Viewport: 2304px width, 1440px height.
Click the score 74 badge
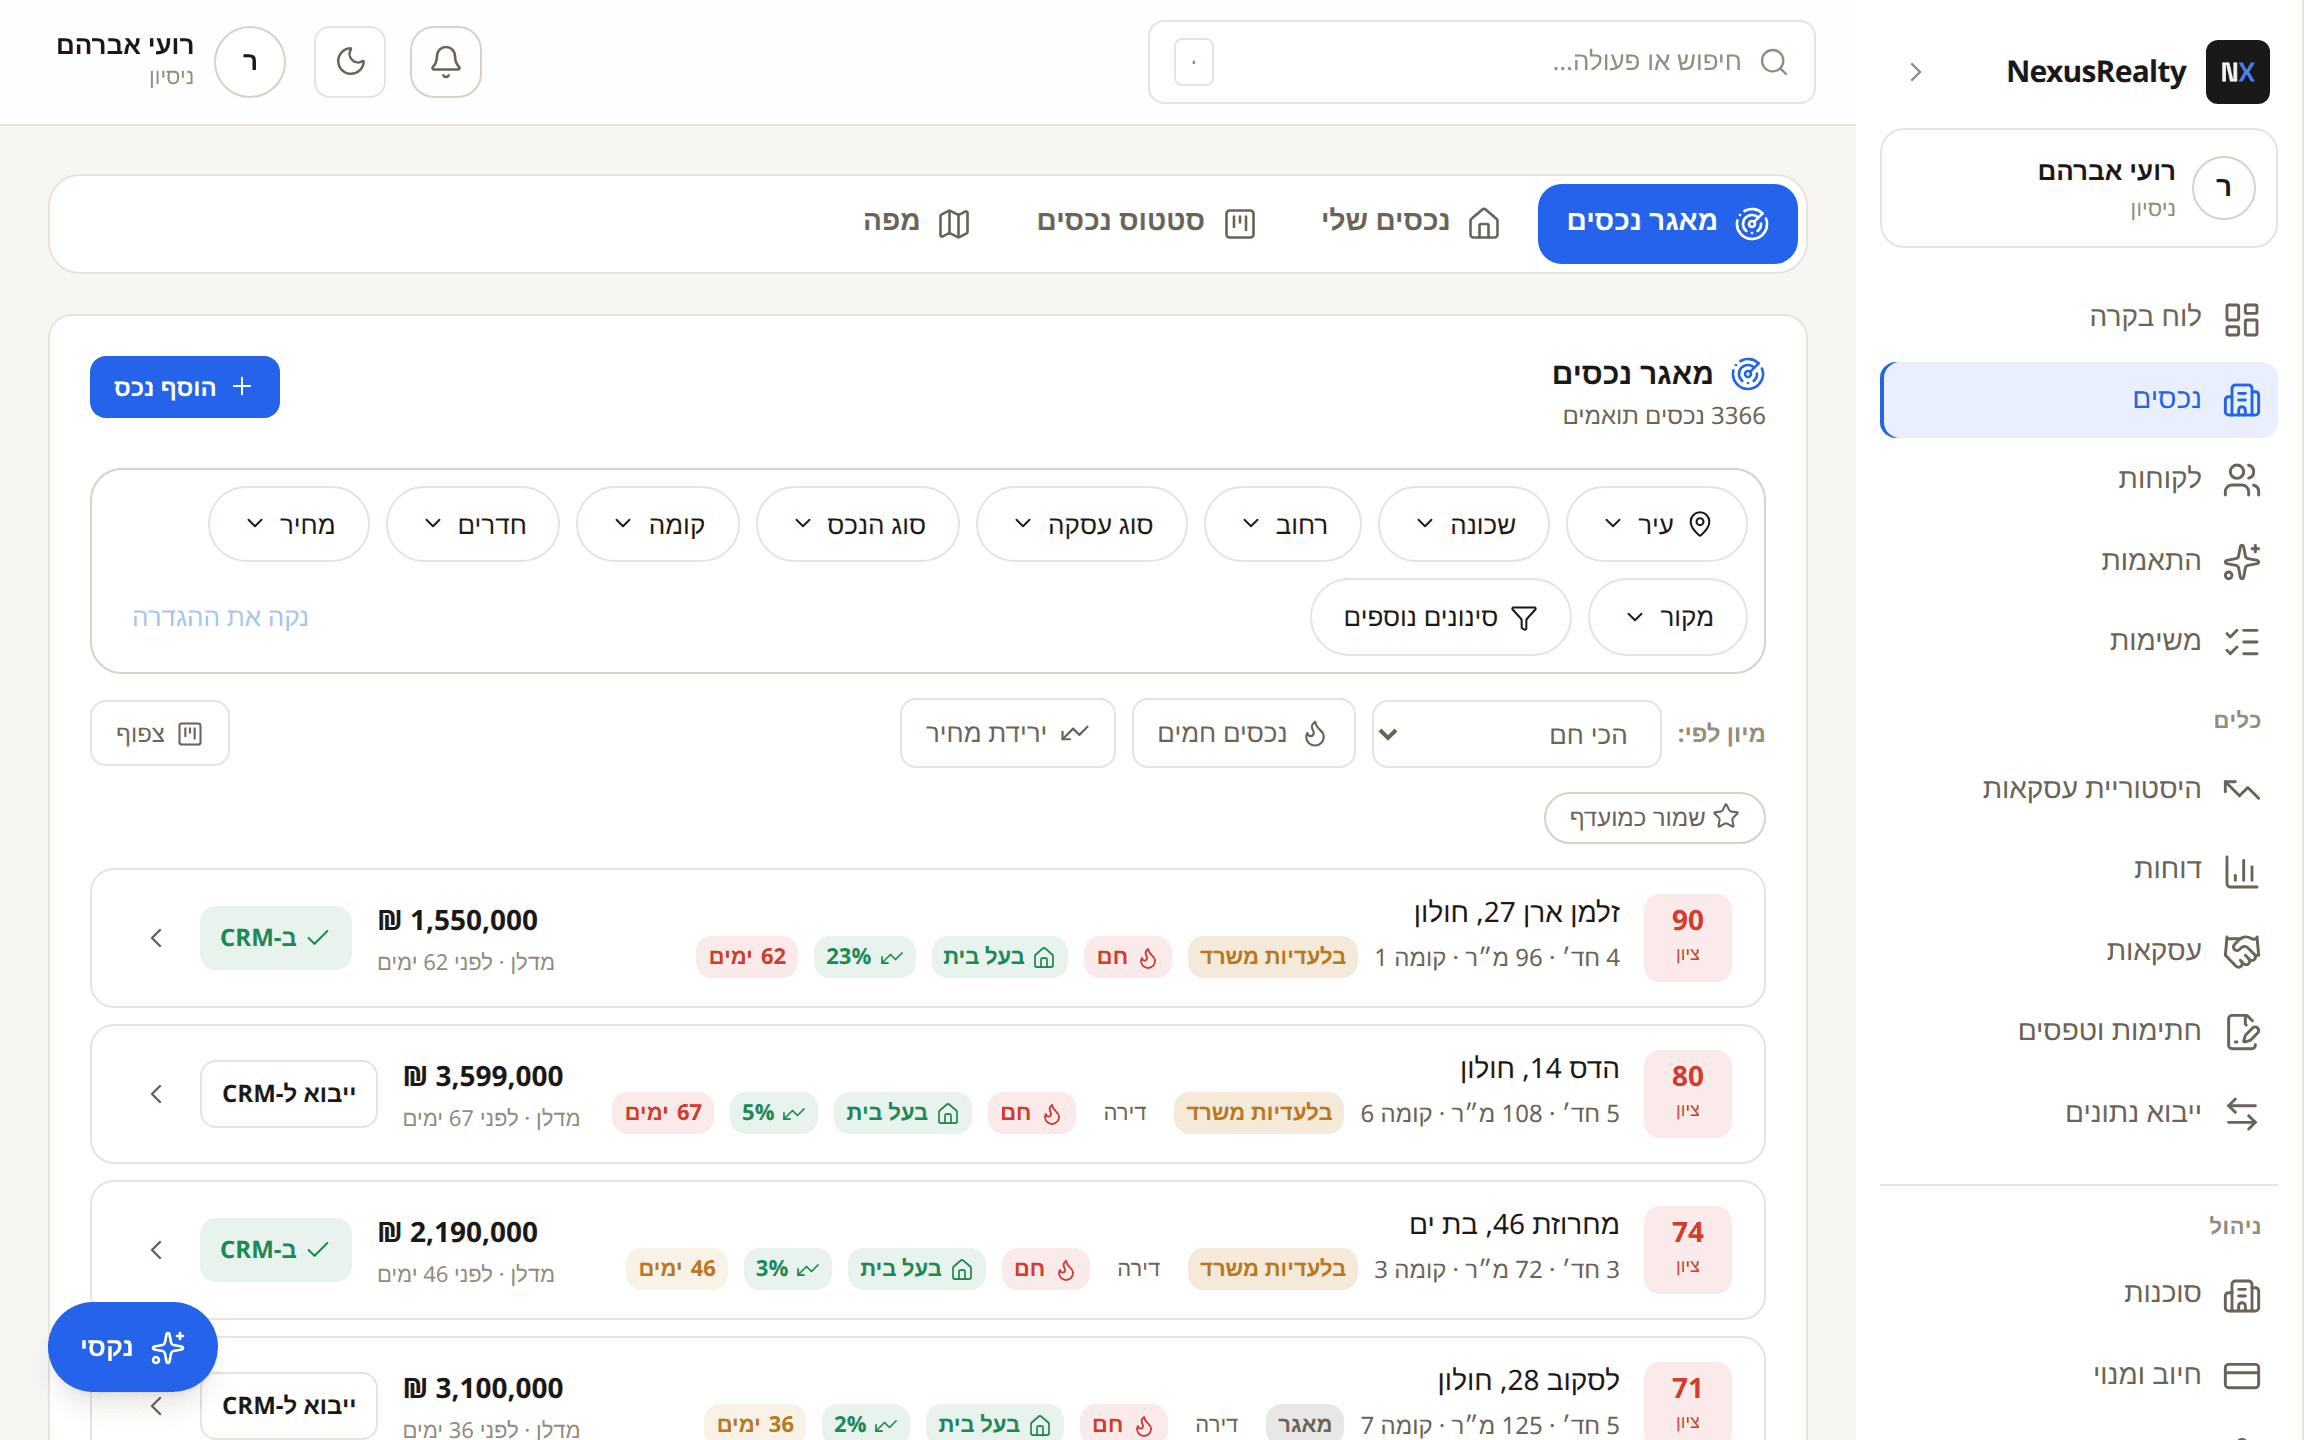pyautogui.click(x=1688, y=1250)
